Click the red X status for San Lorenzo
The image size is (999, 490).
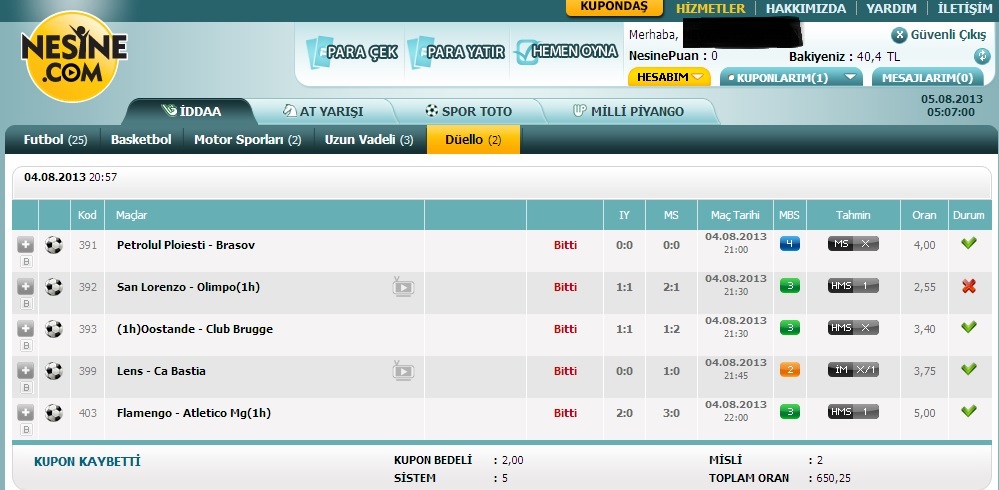(969, 287)
